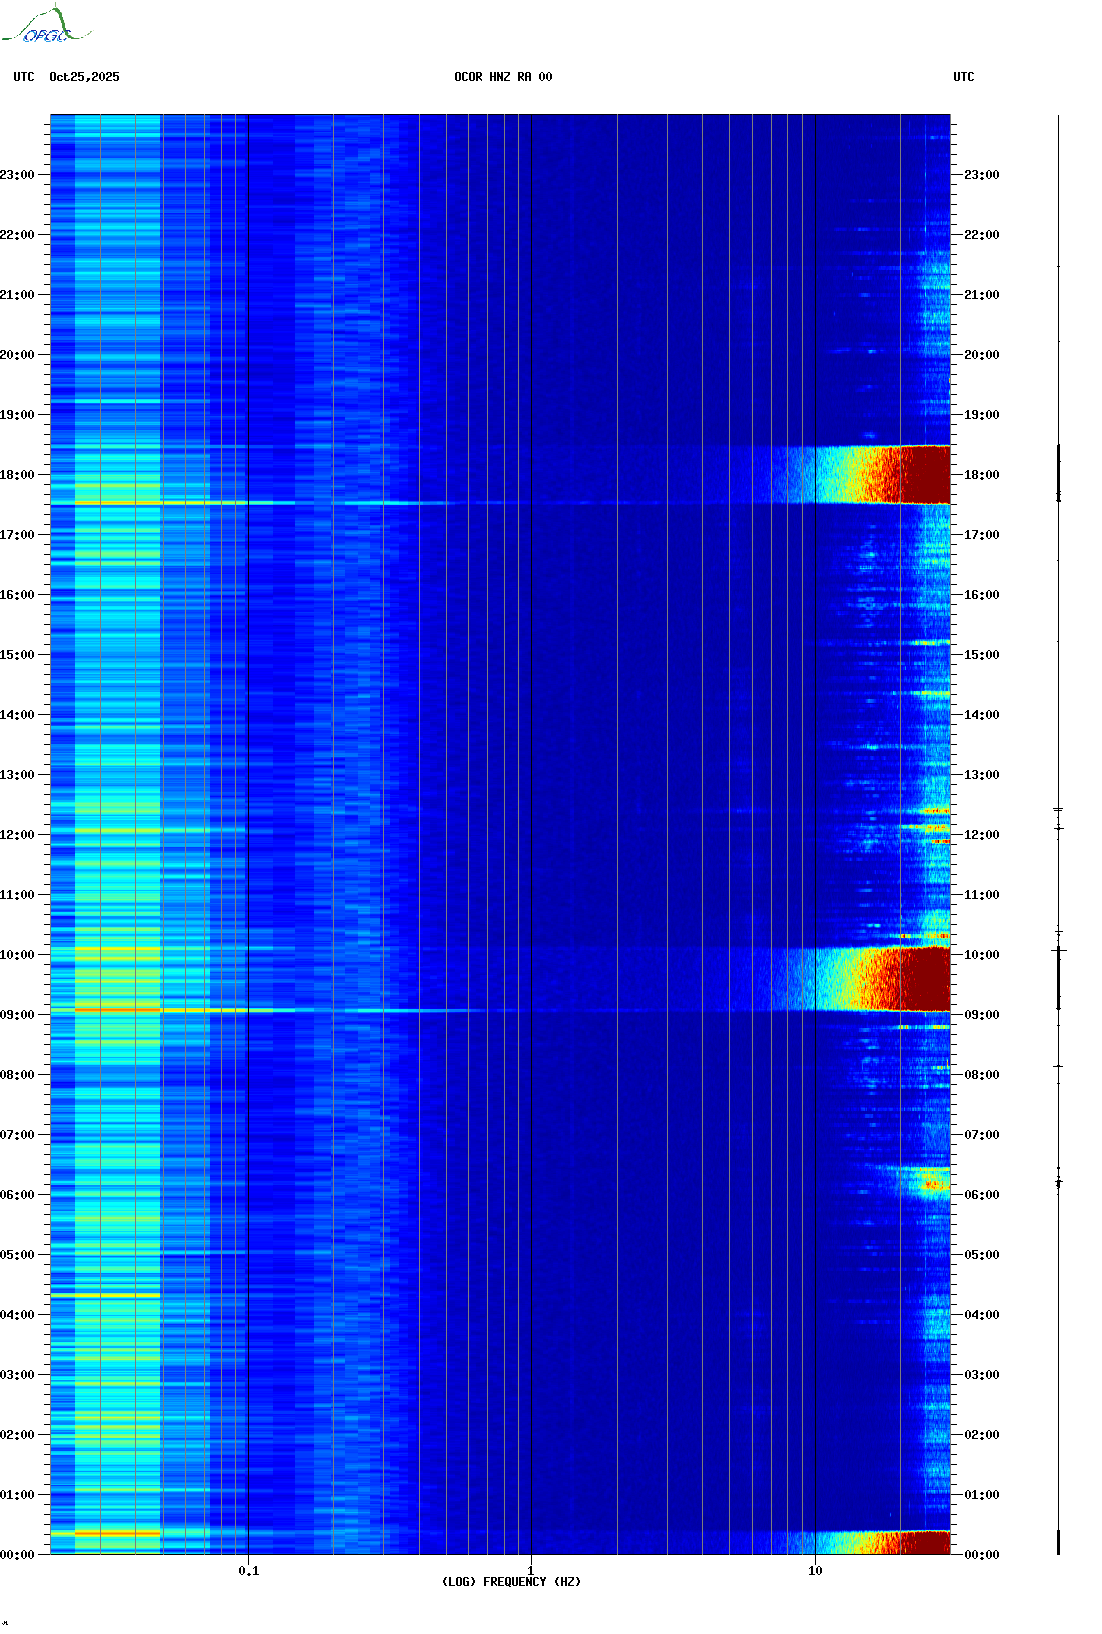Screen dimensions: 1102x1634
Task: Click the UTC label at top right
Action: [x=964, y=77]
